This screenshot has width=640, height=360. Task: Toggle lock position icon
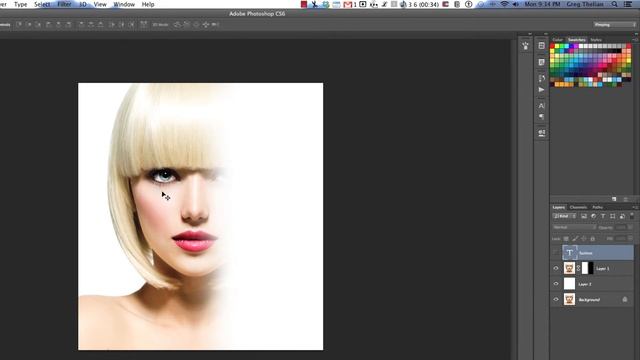point(584,238)
